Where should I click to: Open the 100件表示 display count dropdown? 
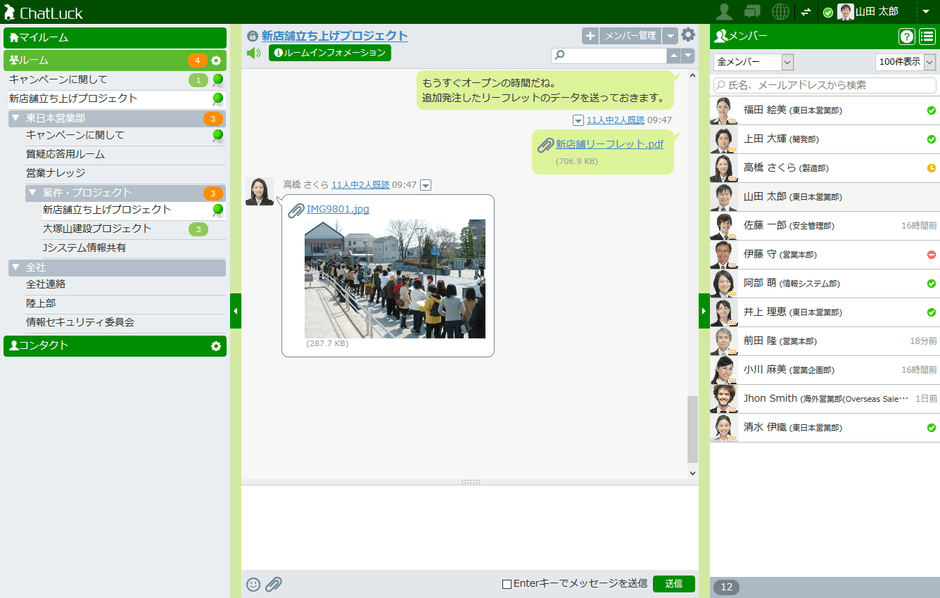[x=905, y=63]
